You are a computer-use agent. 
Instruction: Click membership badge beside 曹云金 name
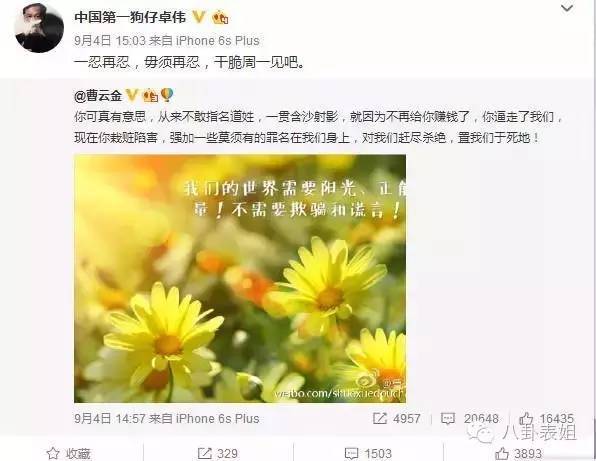click(x=150, y=96)
